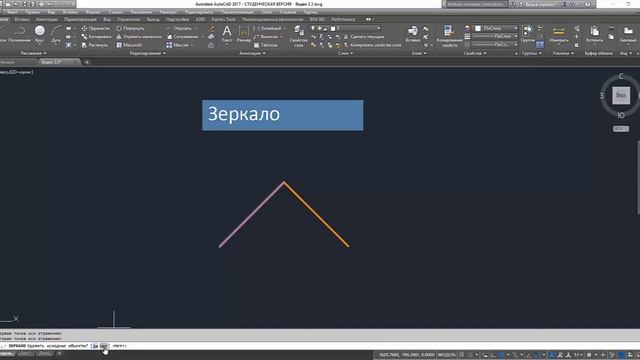Image resolution: width=640 pixels, height=360 pixels.
Task: Toggle grid display in status bar
Action: pyautogui.click(x=462, y=355)
